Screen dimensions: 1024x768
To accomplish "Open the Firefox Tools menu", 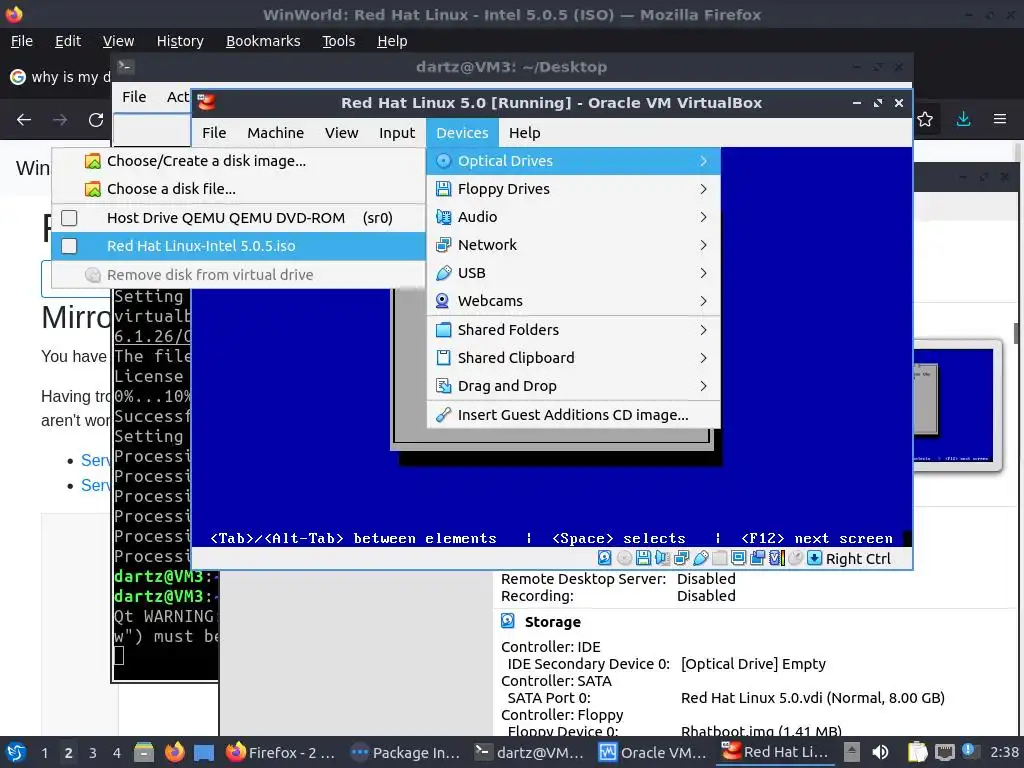I will tap(338, 41).
